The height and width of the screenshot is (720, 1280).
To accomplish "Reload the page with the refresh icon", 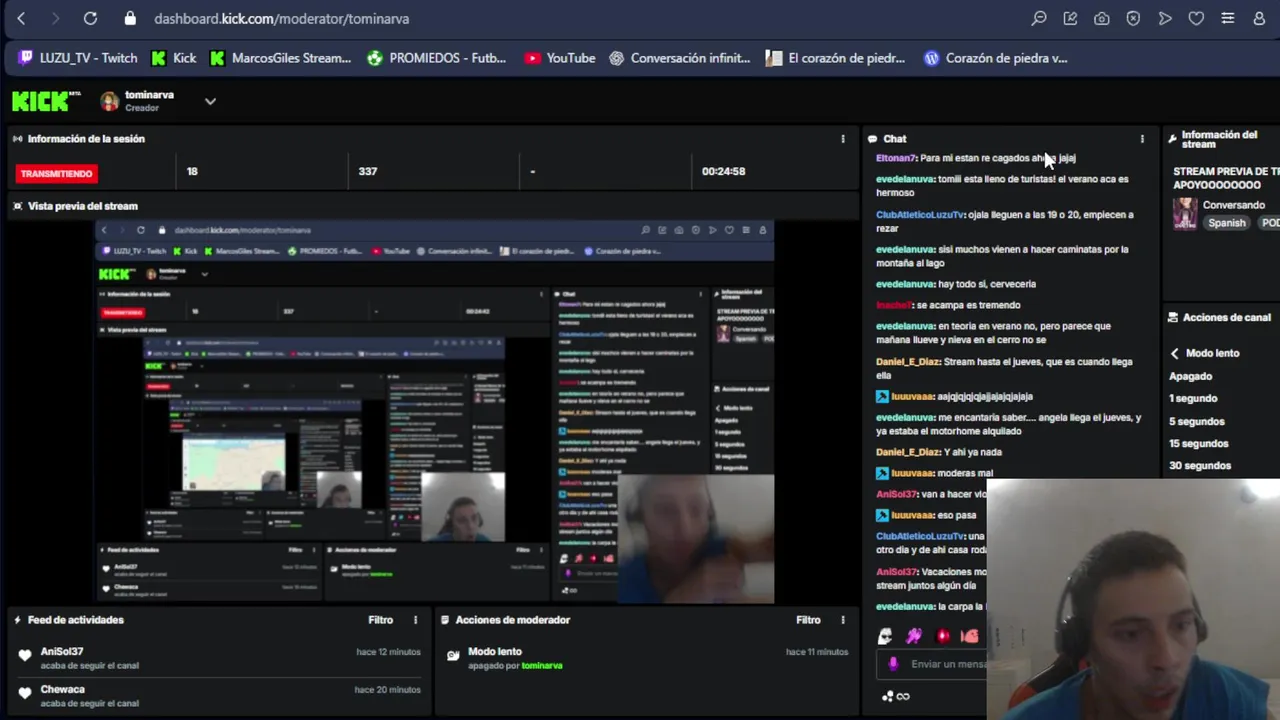I will pyautogui.click(x=90, y=18).
